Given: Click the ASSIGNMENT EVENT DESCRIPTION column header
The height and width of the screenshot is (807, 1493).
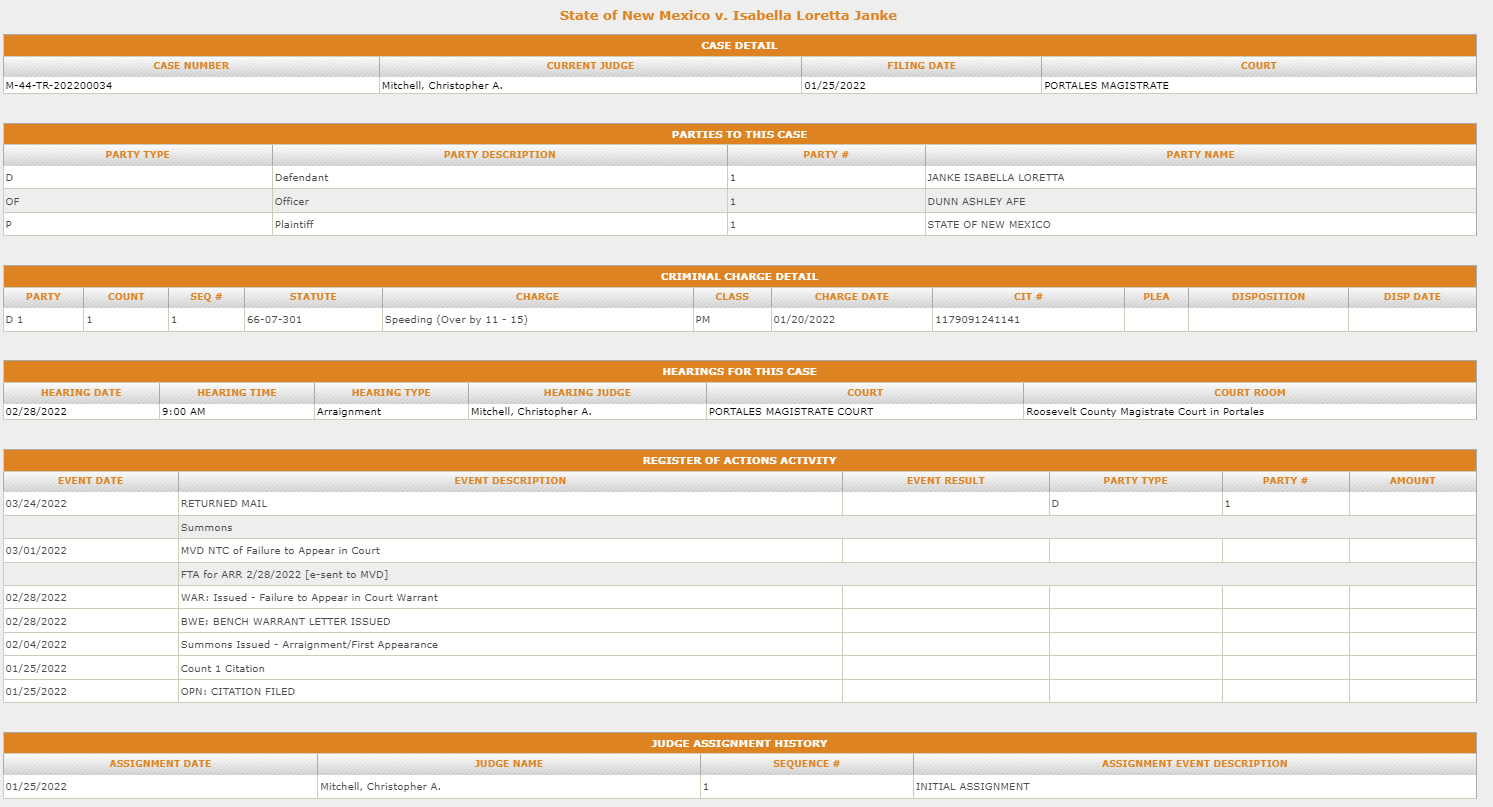Looking at the screenshot, I should tap(1194, 764).
